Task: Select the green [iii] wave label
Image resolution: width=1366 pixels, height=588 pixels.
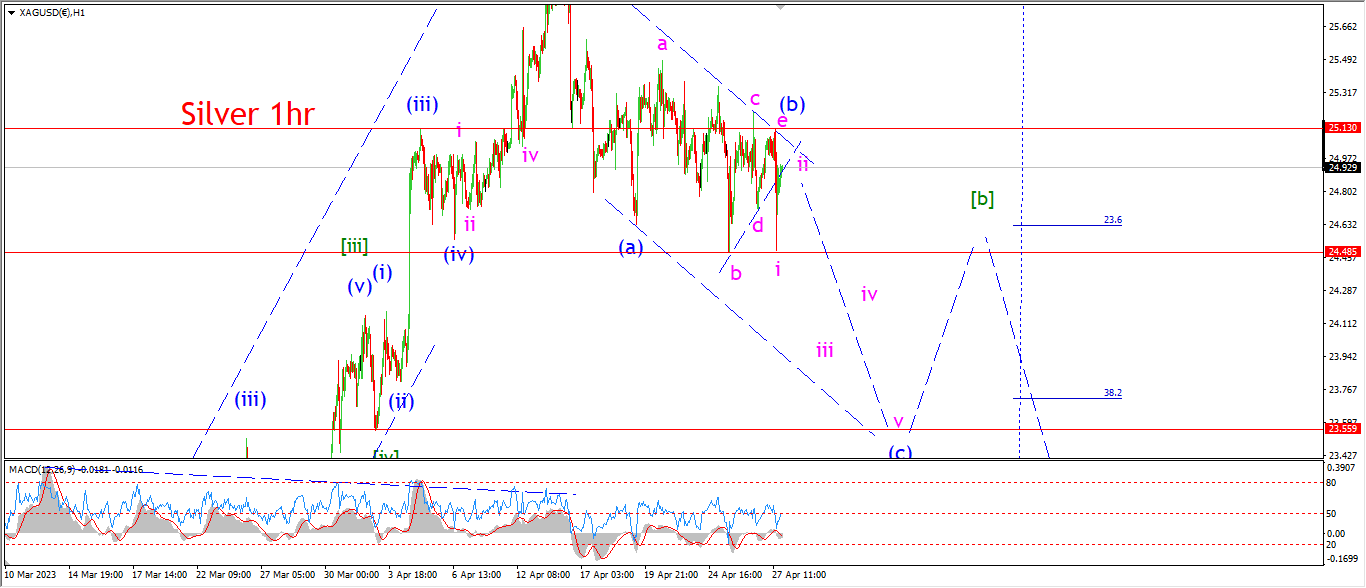Action: coord(354,246)
